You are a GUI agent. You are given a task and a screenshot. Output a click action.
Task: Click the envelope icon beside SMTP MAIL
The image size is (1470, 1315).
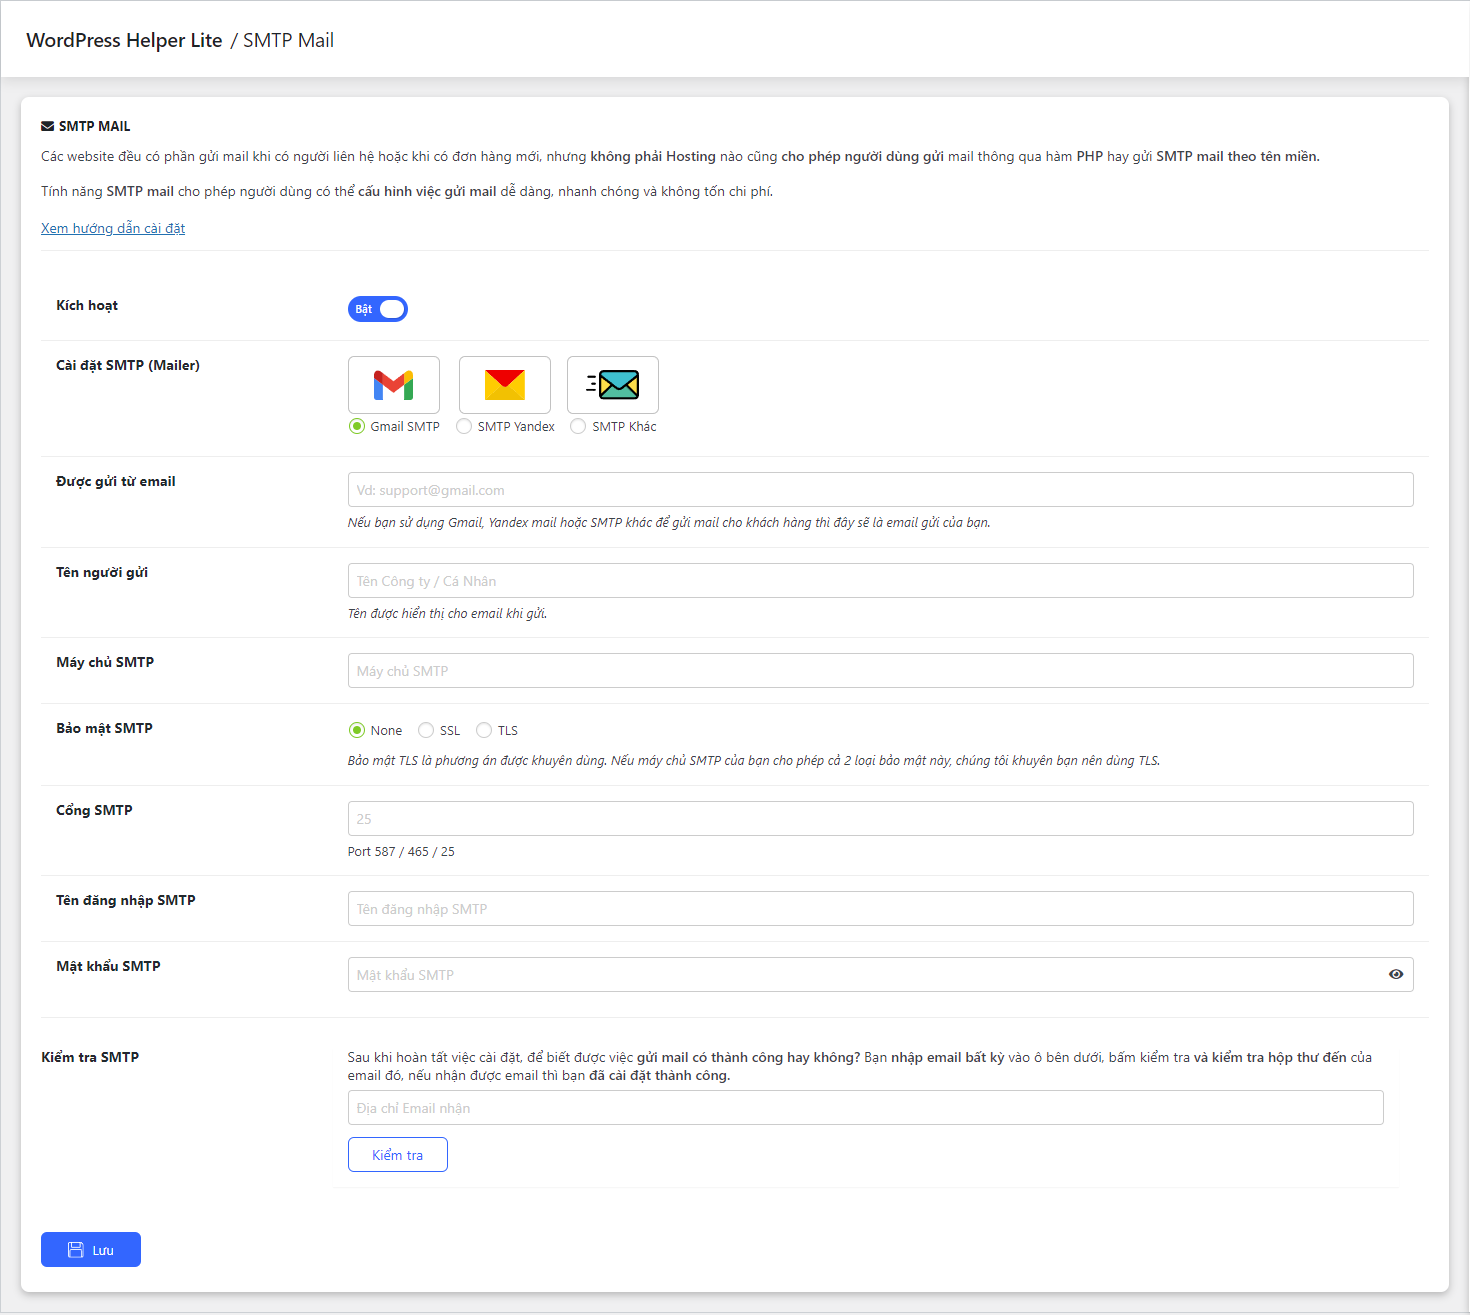pyautogui.click(x=48, y=127)
